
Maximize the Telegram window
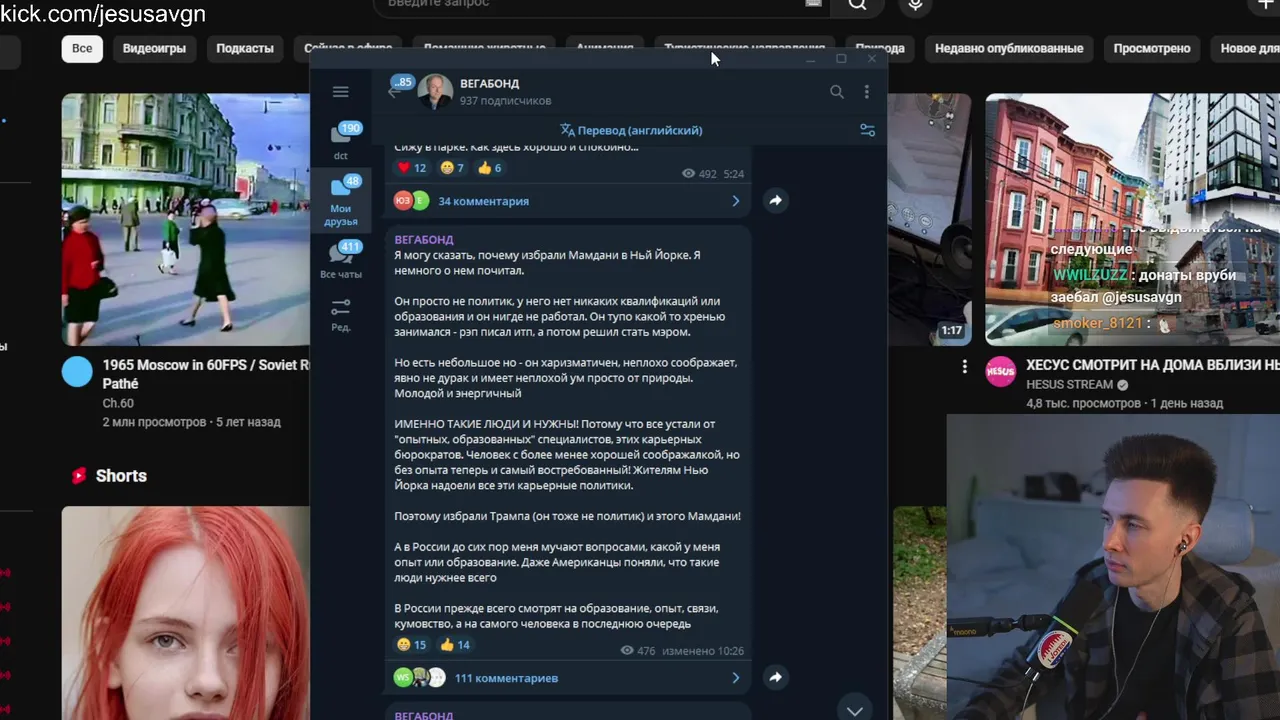[841, 59]
